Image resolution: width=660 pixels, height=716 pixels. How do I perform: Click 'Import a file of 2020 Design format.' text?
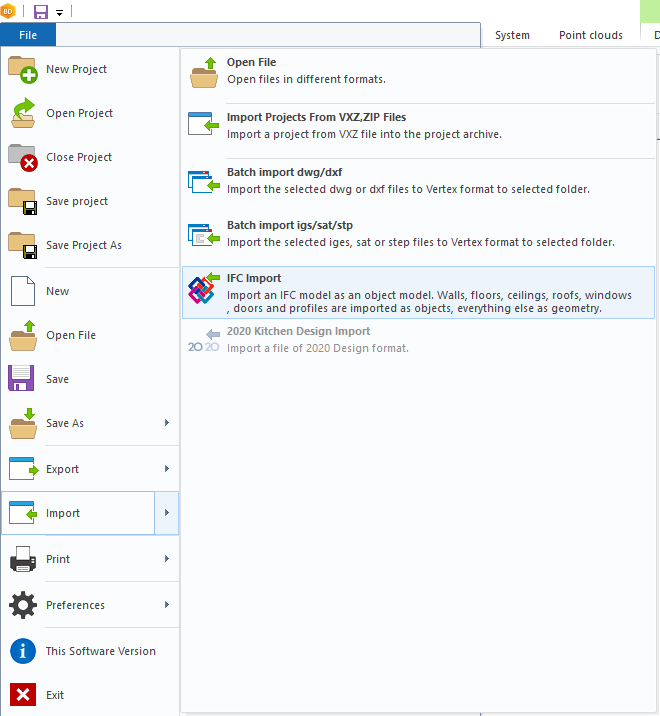click(x=318, y=348)
